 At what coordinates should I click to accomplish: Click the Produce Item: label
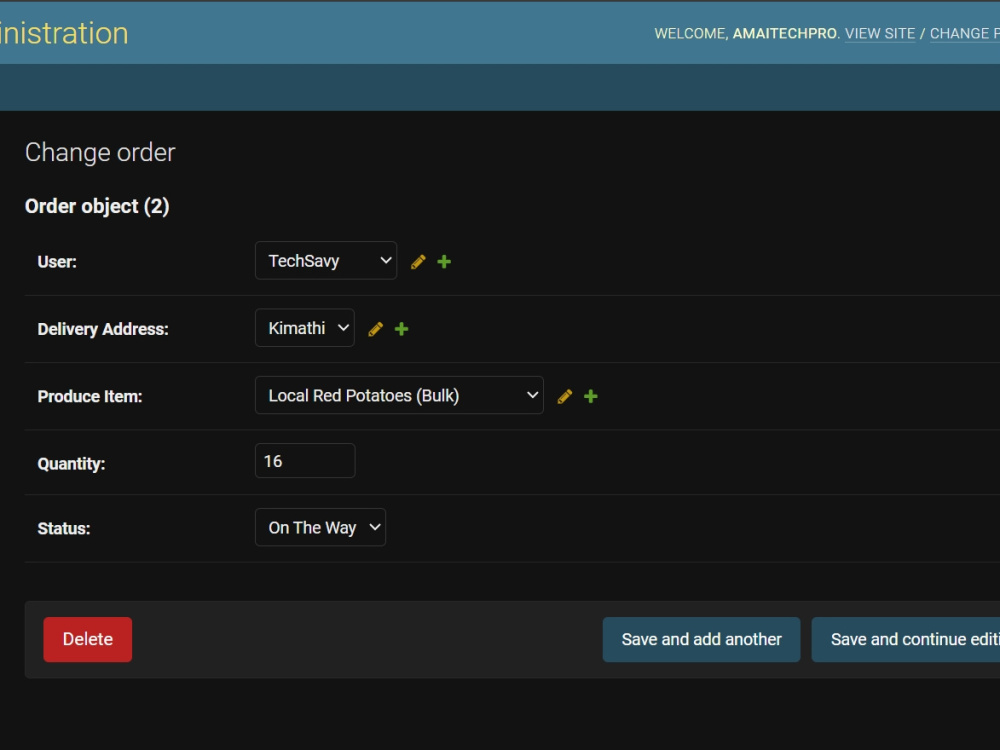tap(90, 397)
